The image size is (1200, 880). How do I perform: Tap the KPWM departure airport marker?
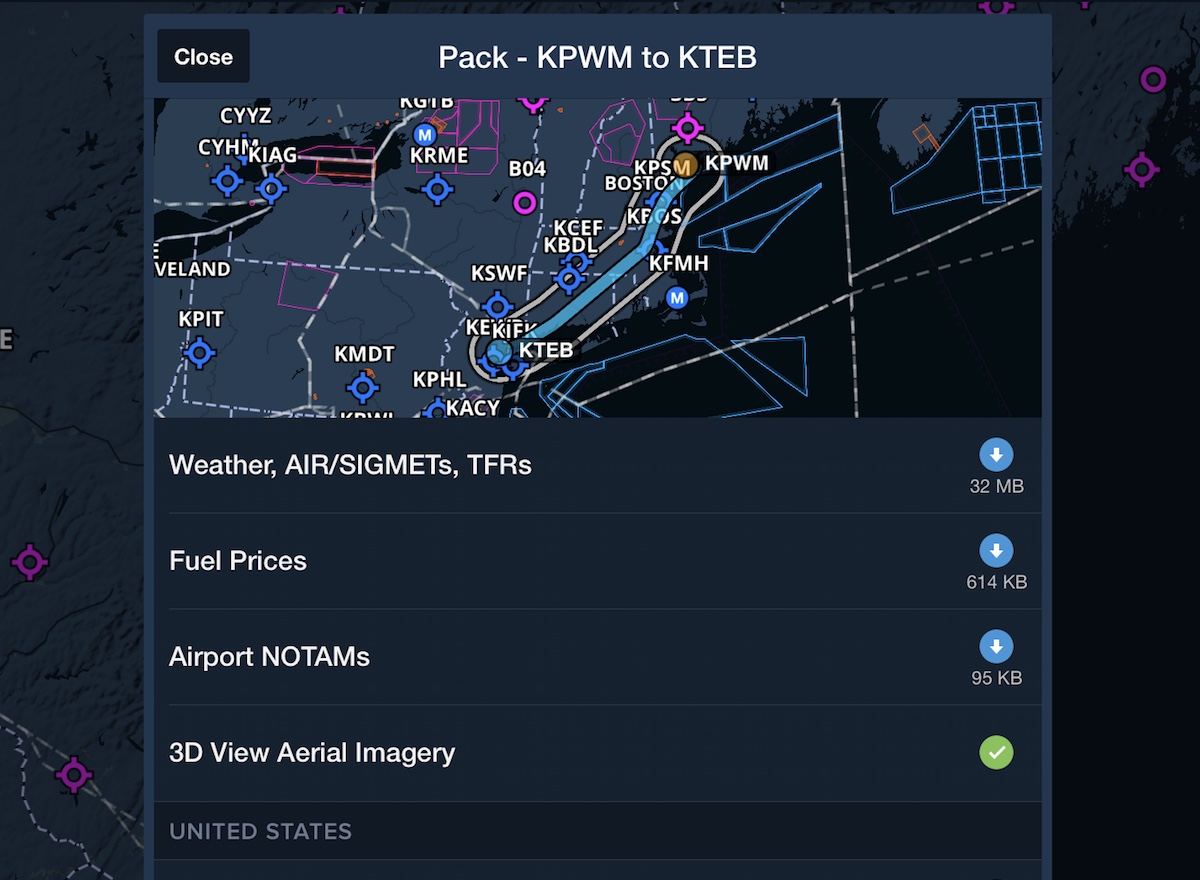(685, 165)
